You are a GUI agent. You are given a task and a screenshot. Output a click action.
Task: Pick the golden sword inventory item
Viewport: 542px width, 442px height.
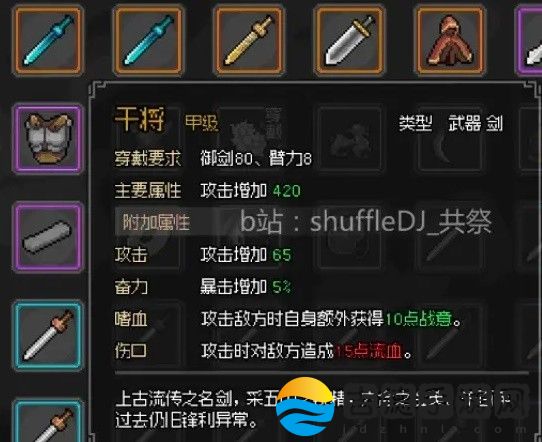pyautogui.click(x=249, y=41)
